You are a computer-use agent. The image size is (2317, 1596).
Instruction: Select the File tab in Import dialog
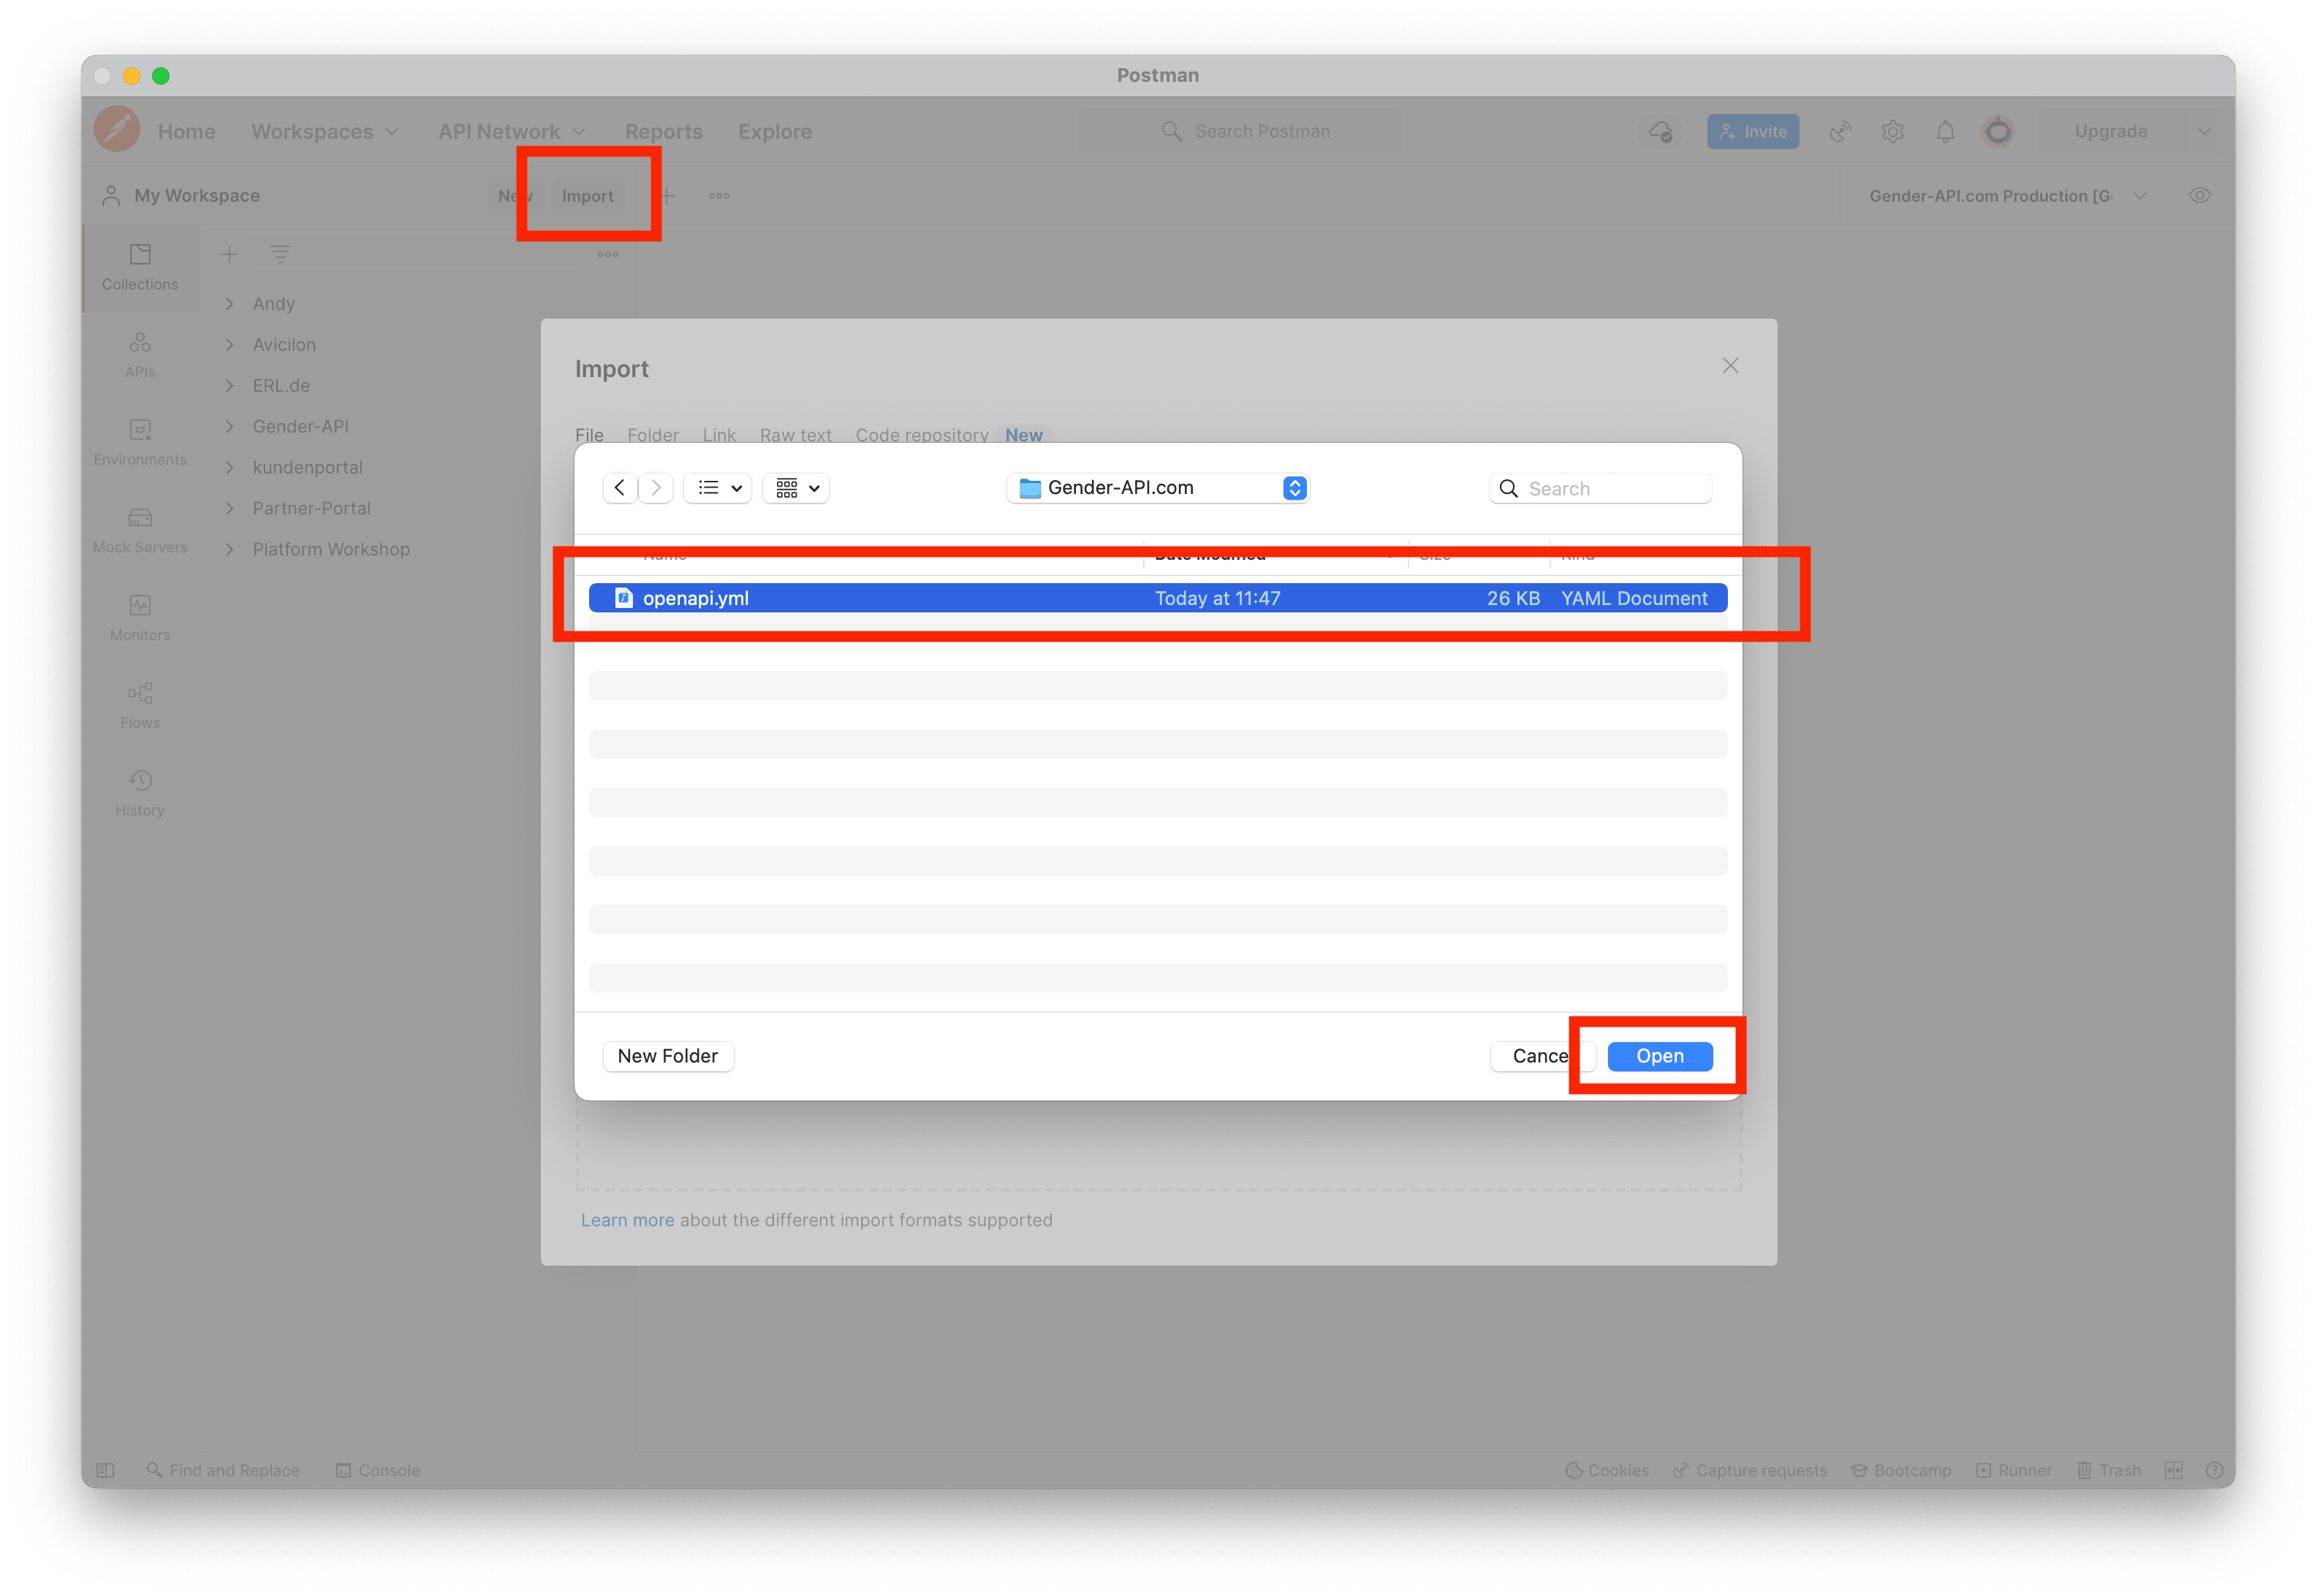pyautogui.click(x=590, y=435)
